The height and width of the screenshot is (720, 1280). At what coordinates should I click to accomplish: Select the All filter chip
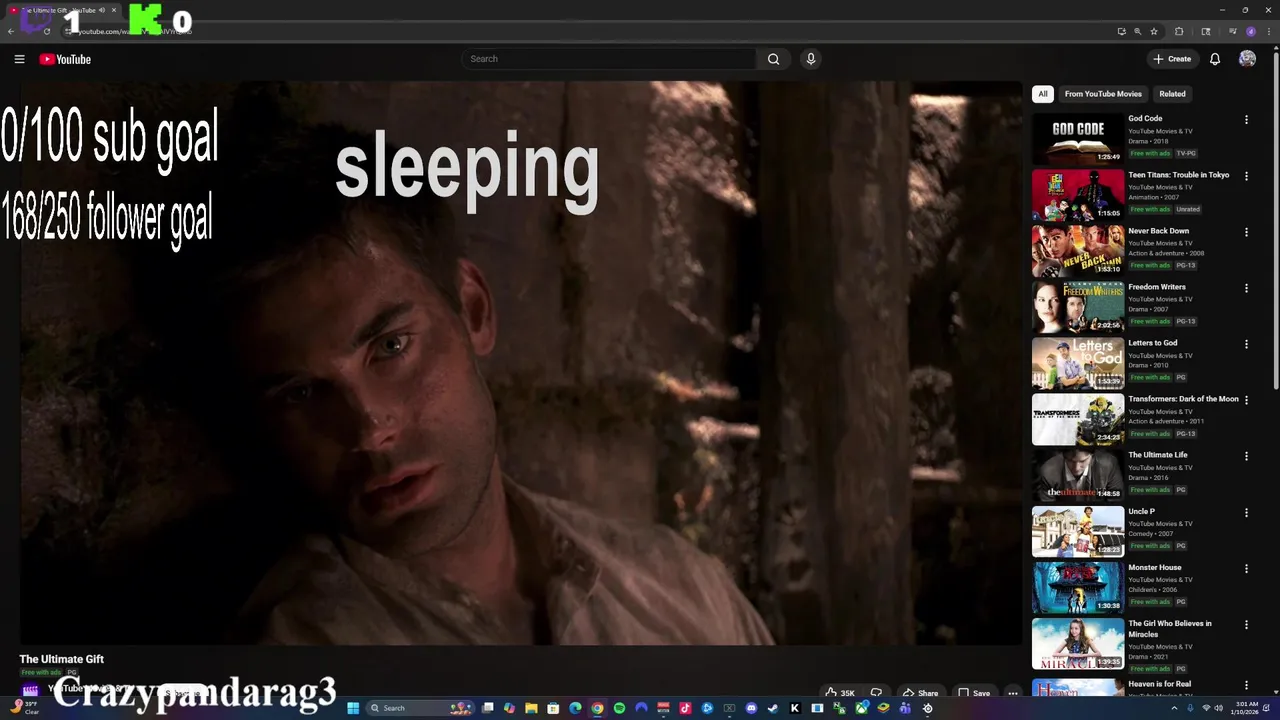[x=1043, y=94]
